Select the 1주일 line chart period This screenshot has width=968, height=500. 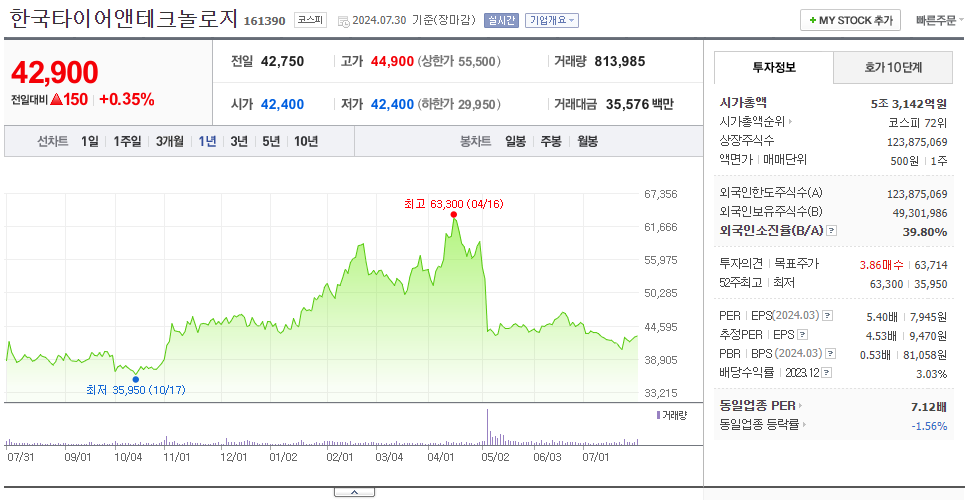[x=127, y=141]
